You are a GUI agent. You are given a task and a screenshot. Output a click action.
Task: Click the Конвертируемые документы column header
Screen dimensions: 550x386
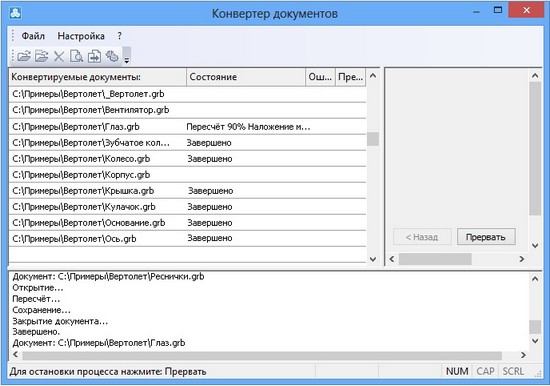[98, 77]
